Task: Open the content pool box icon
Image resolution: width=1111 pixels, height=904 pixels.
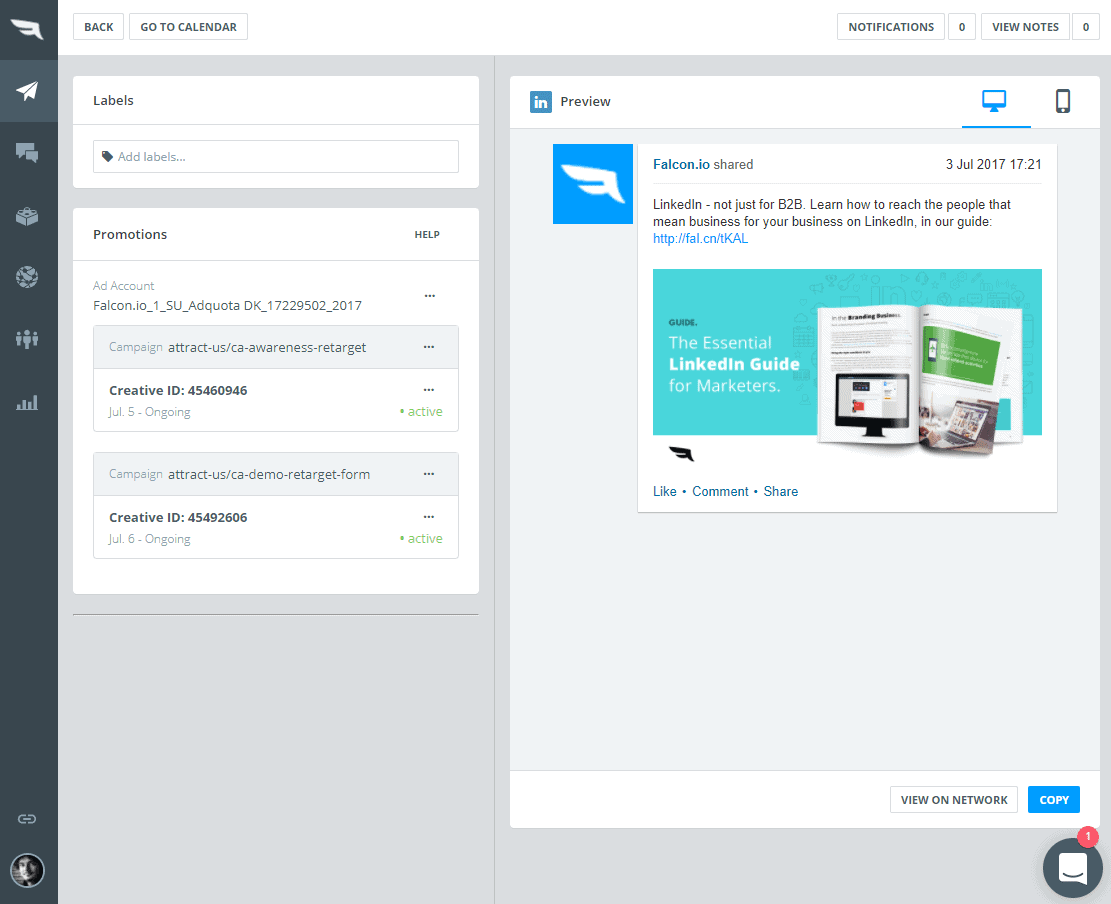Action: pos(27,215)
